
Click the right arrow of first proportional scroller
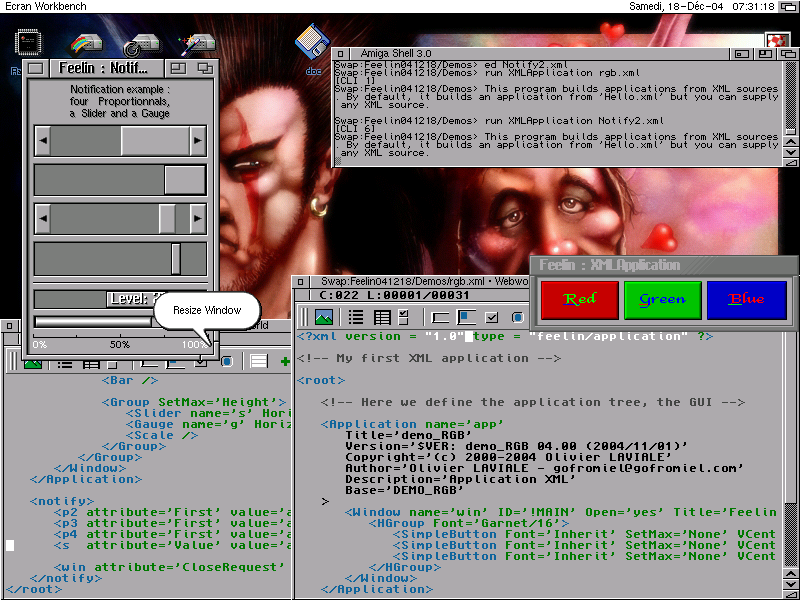[x=197, y=140]
